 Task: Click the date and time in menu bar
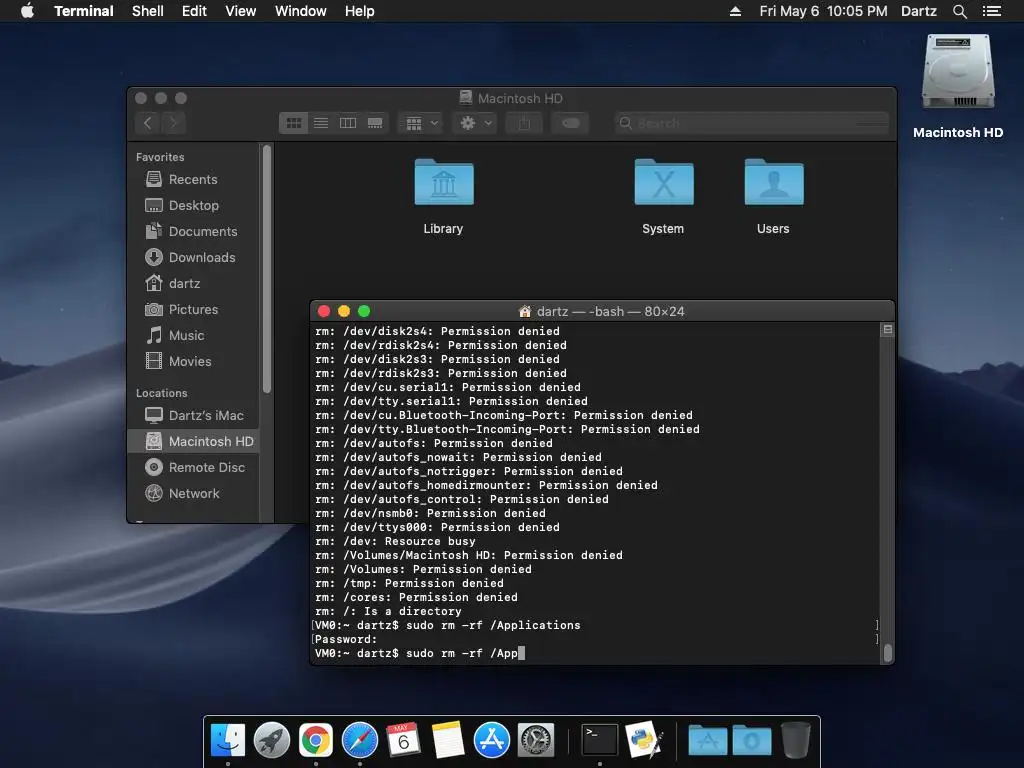pyautogui.click(x=824, y=11)
